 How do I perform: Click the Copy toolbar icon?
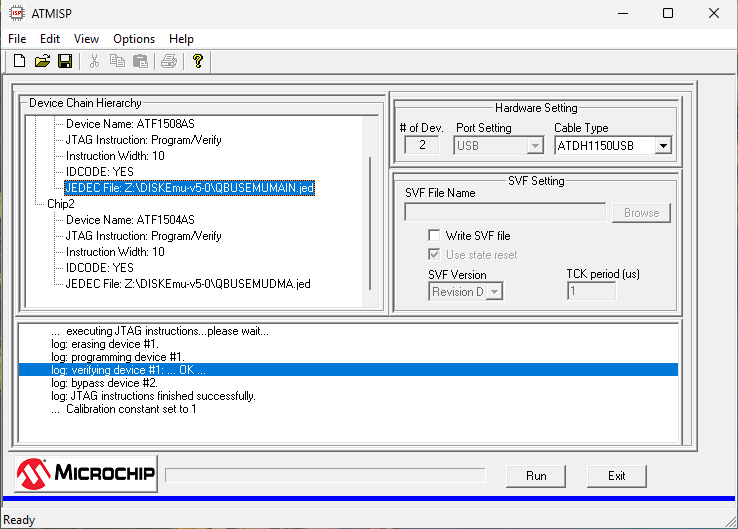(x=117, y=61)
